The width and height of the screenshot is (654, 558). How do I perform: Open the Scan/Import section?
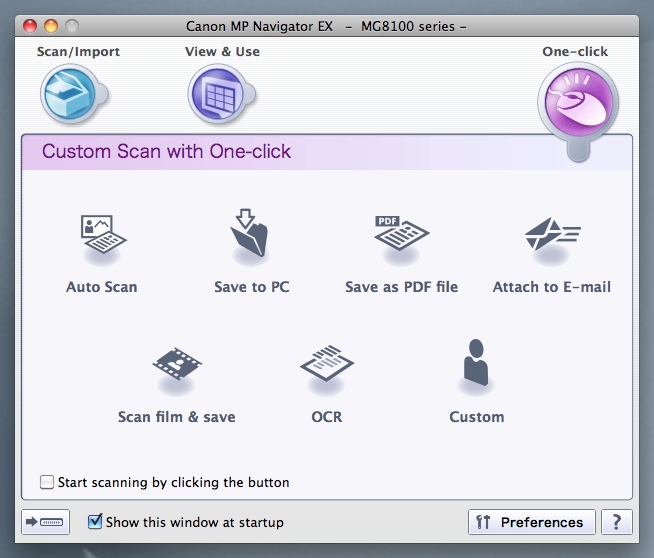coord(68,94)
